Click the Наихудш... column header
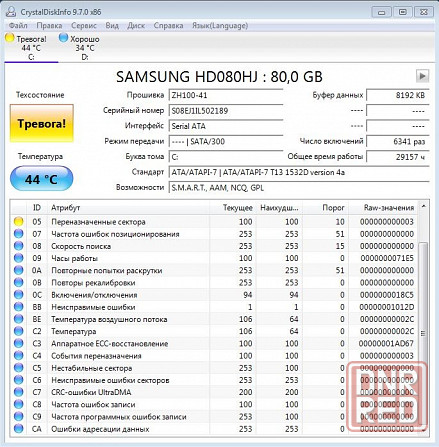The width and height of the screenshot is (439, 447). 279,208
